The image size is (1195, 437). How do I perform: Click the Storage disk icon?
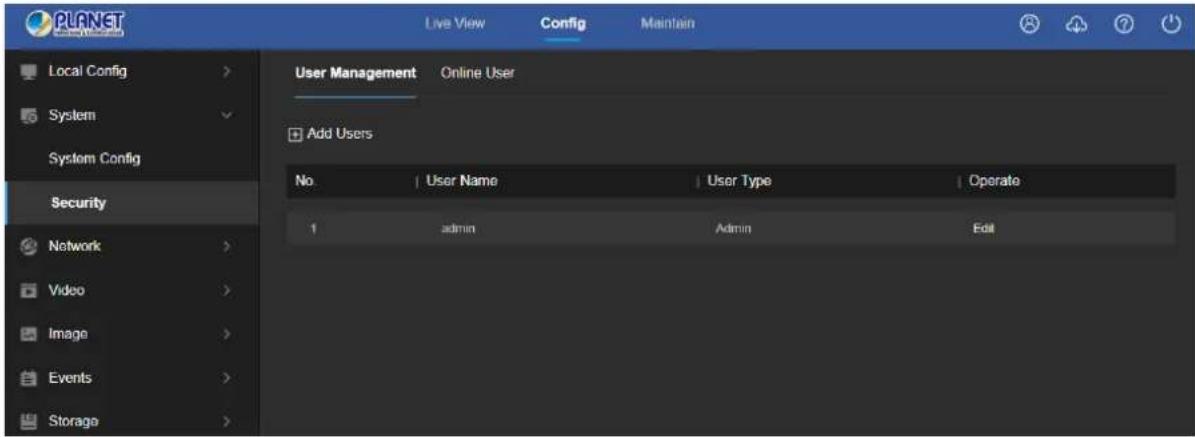pos(29,421)
